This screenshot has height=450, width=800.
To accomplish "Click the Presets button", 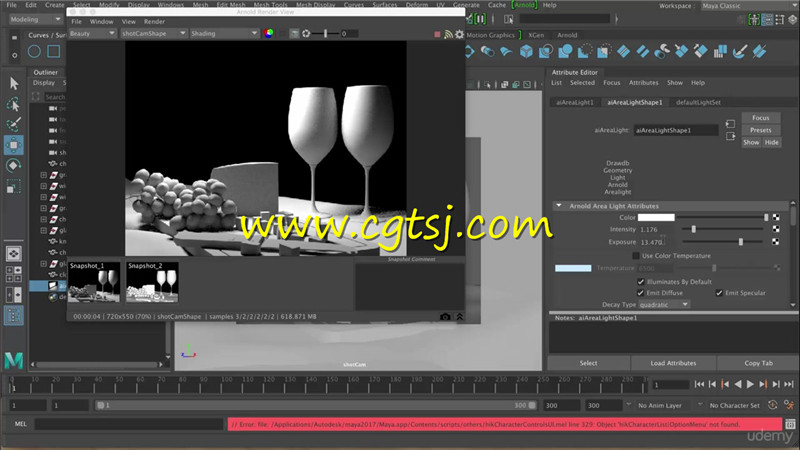I will (x=760, y=130).
